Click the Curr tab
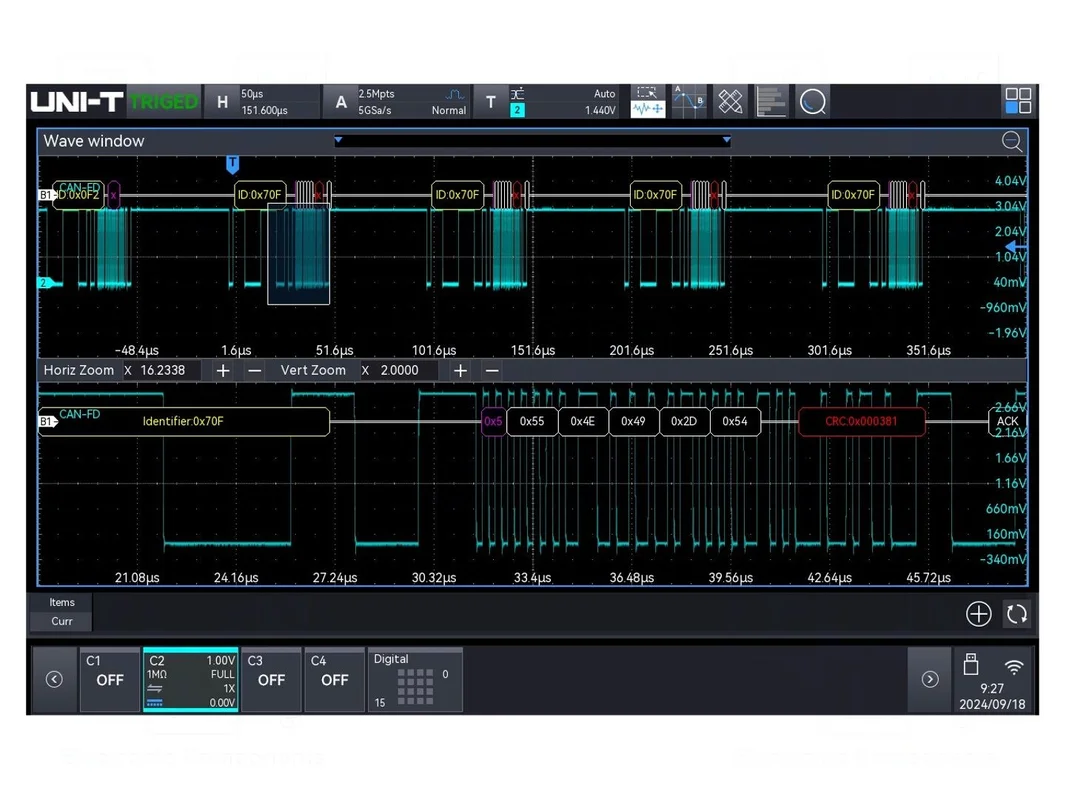Viewport: 1066px width, 800px height. click(x=61, y=621)
